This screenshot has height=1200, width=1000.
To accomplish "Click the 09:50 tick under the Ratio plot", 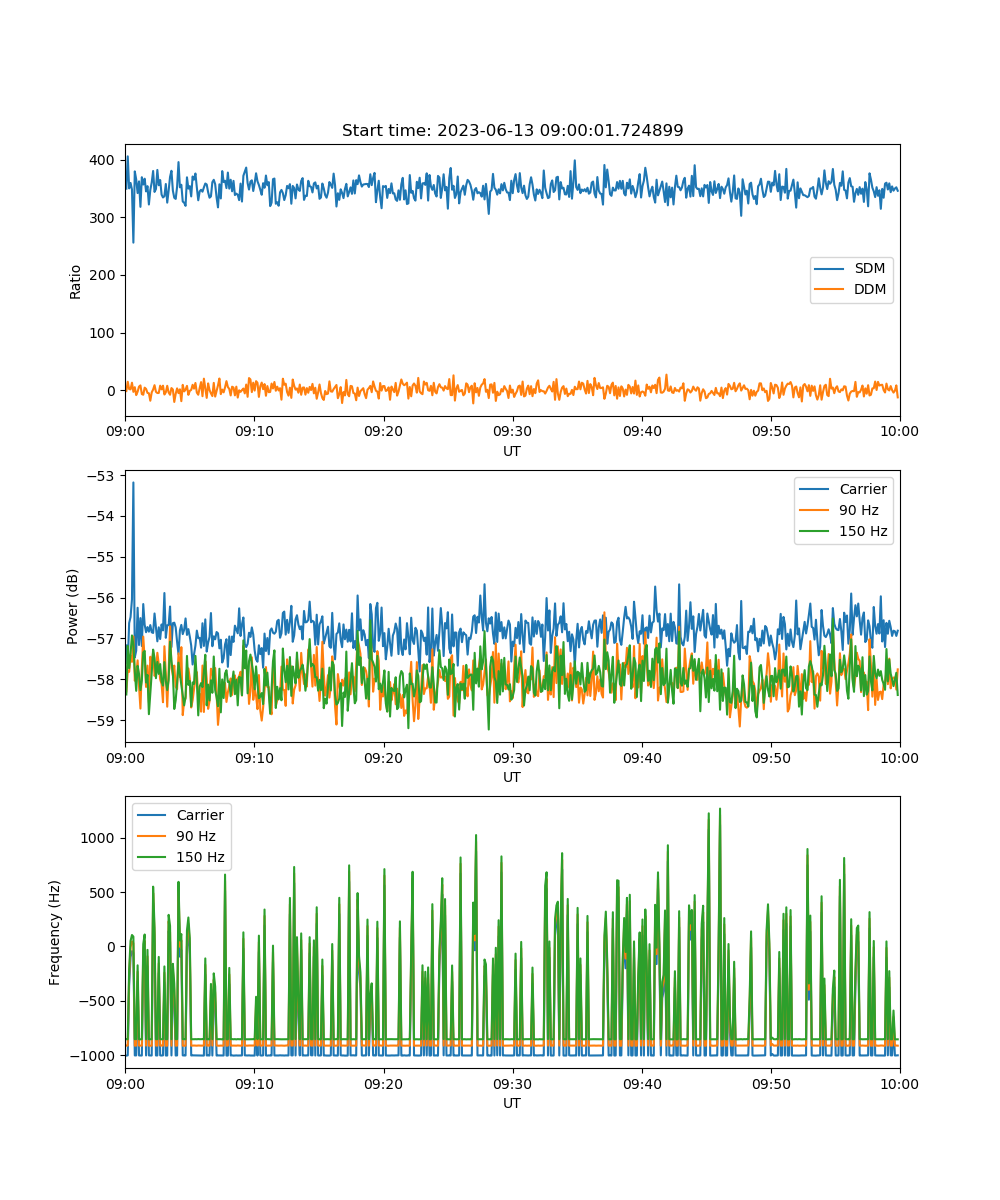I will coord(771,431).
